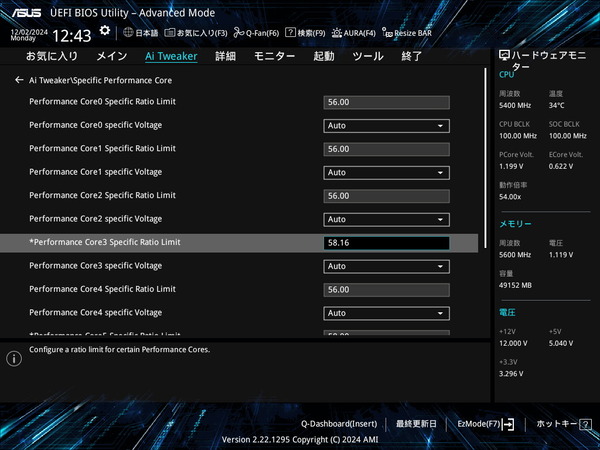The height and width of the screenshot is (450, 600).
Task: Expand Performance Core0 specific Voltage dropdown
Action: pyautogui.click(x=386, y=126)
